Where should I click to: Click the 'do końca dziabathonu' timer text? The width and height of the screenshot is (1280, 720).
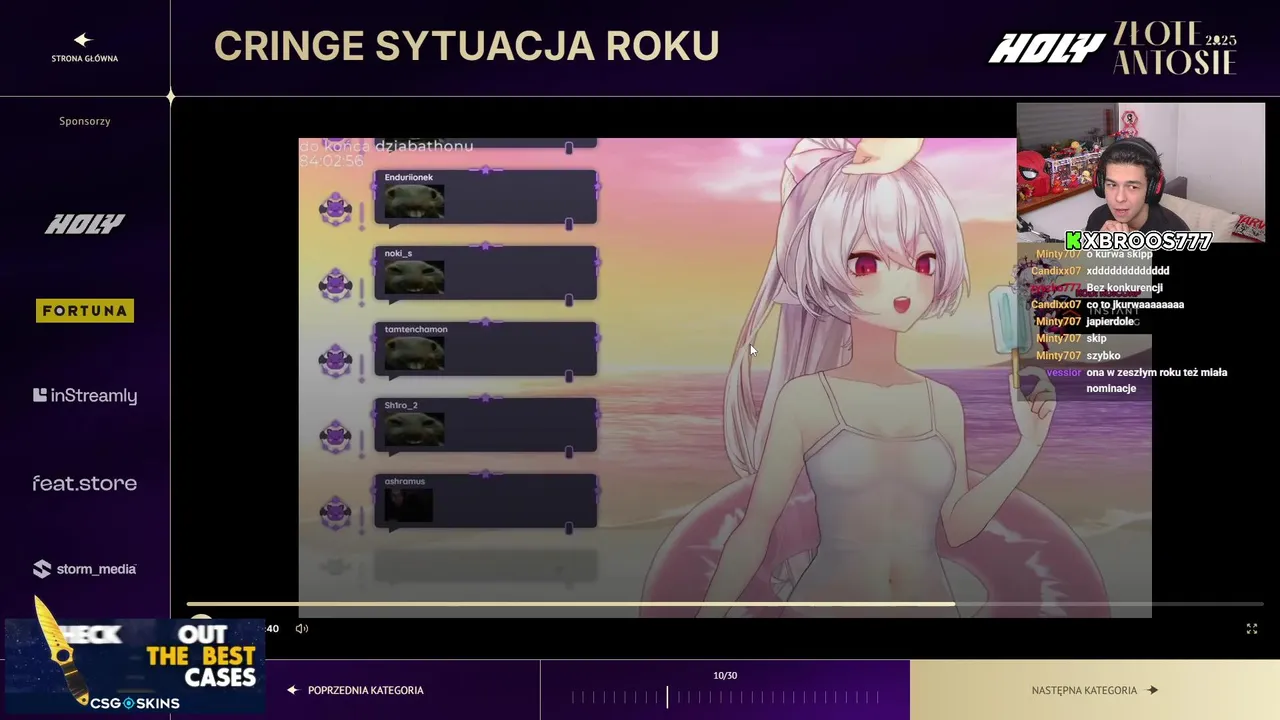pos(387,147)
